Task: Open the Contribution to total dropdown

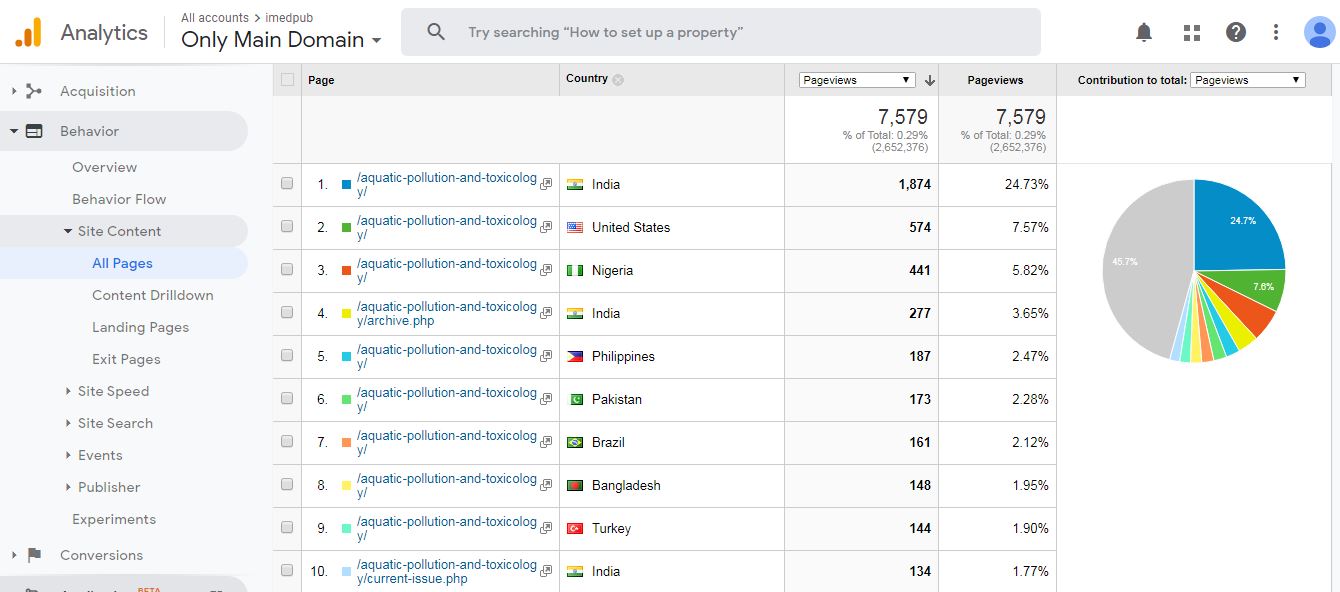Action: (1247, 80)
